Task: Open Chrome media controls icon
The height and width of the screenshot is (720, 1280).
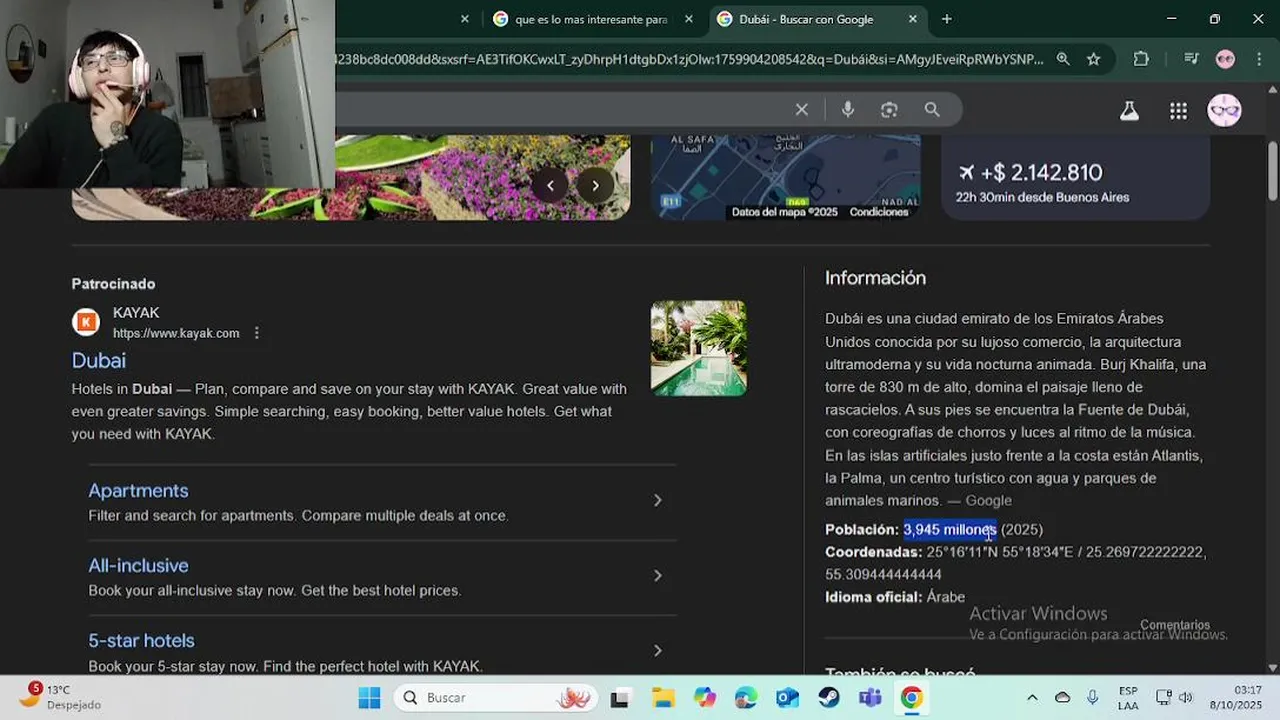Action: [1191, 59]
